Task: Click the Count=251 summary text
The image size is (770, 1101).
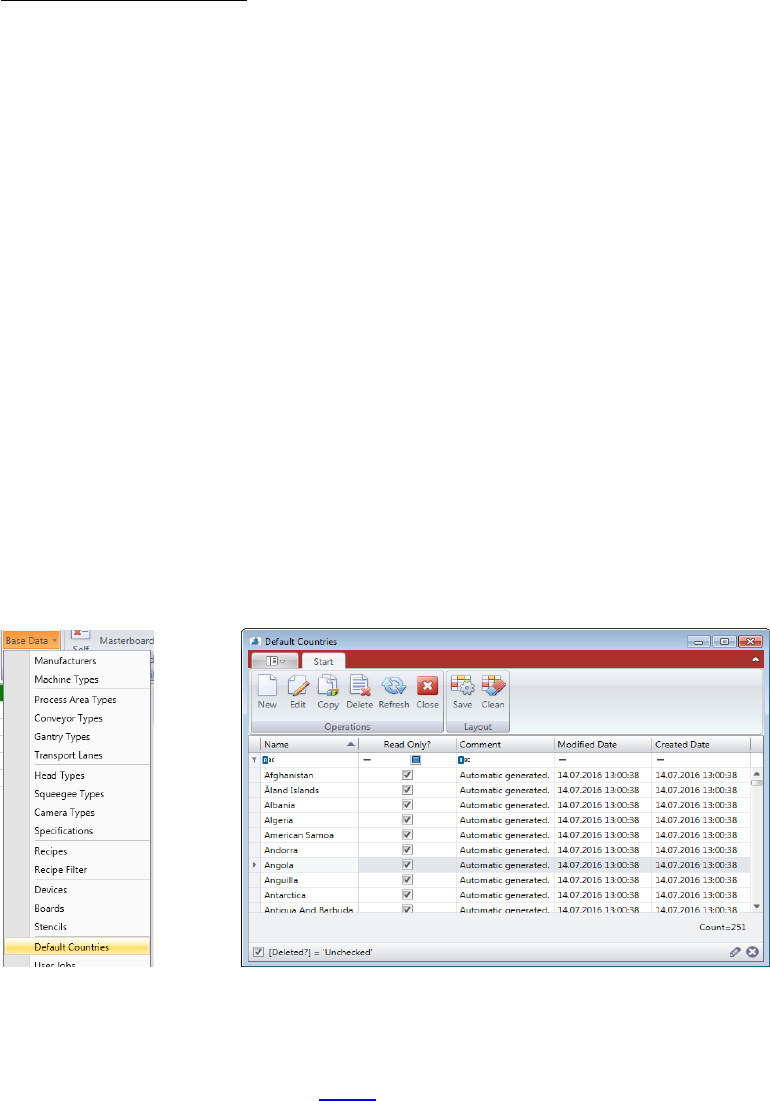Action: [x=722, y=927]
